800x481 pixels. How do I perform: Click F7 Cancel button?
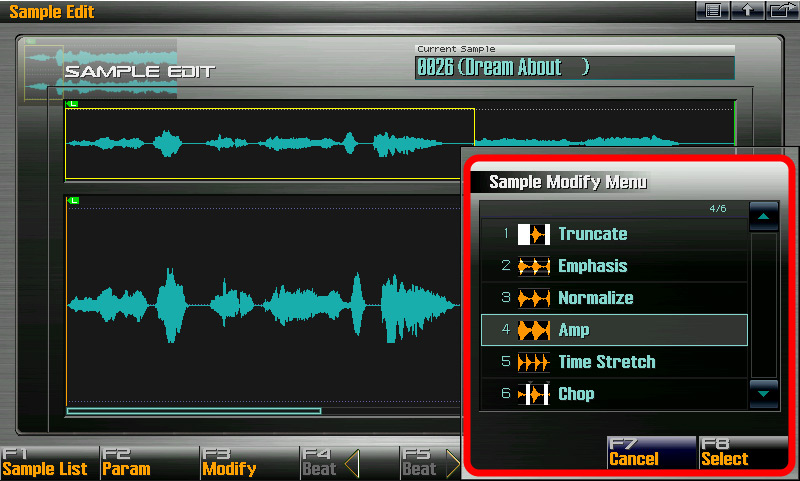[652, 452]
